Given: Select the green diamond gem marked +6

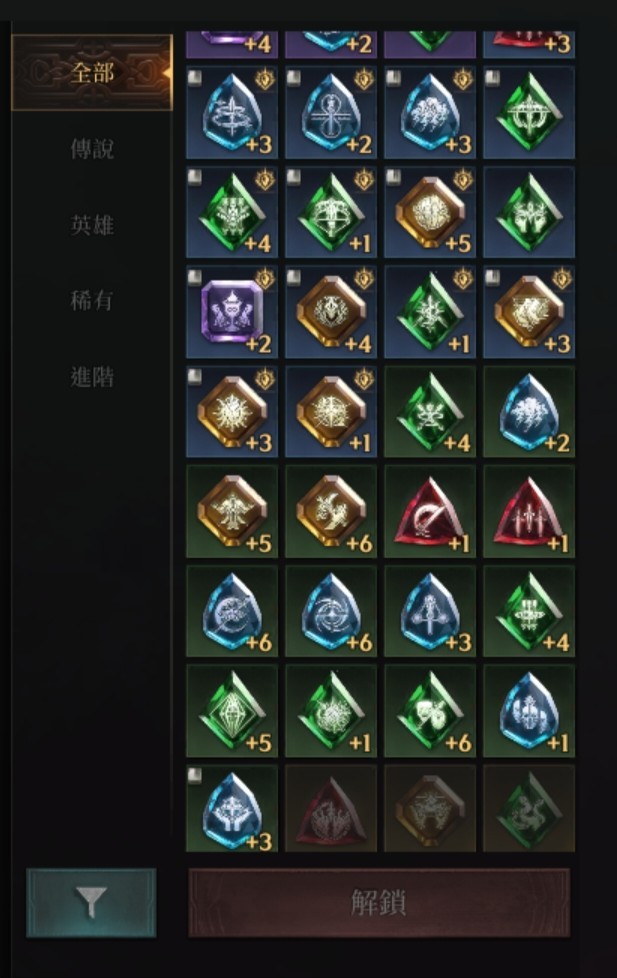Looking at the screenshot, I should click(430, 711).
